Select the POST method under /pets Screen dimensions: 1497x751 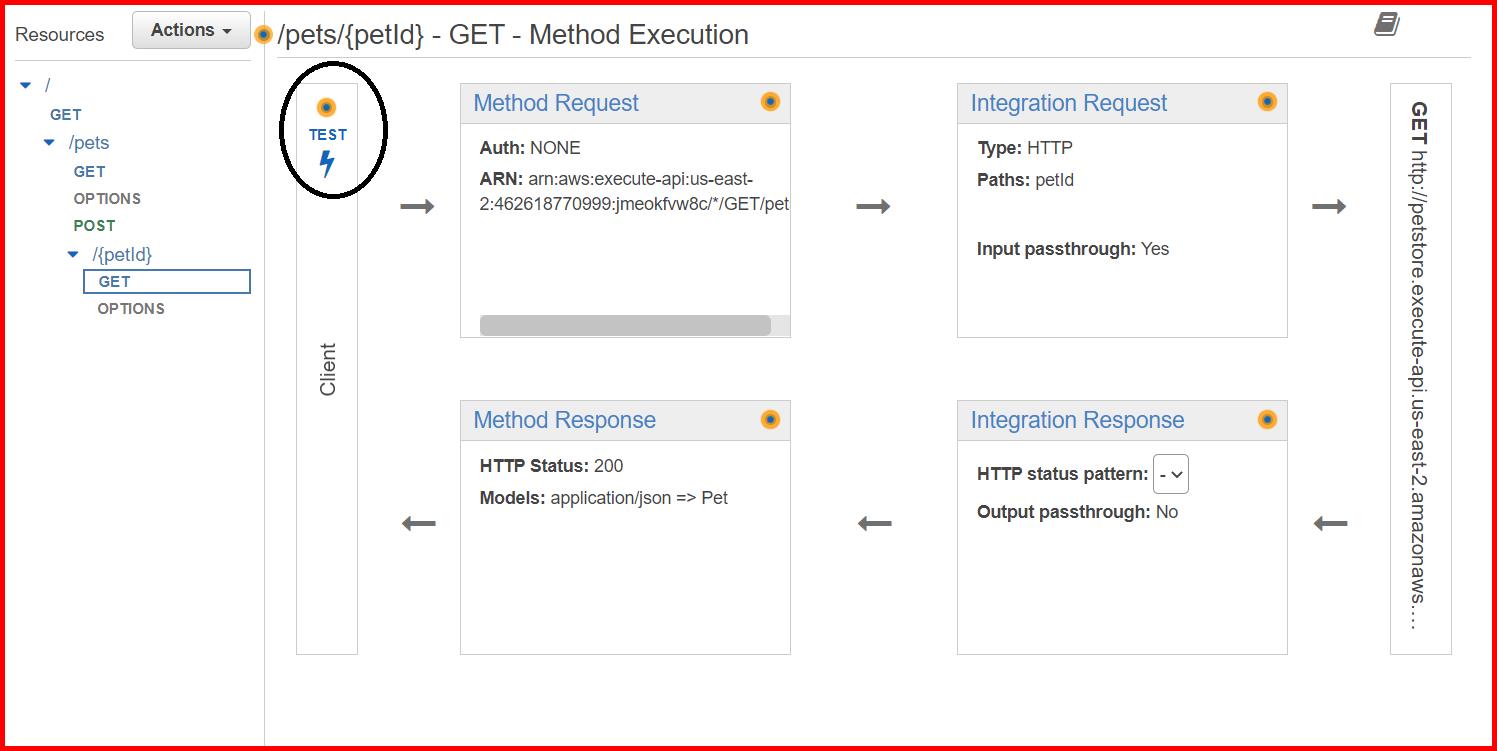tap(94, 226)
